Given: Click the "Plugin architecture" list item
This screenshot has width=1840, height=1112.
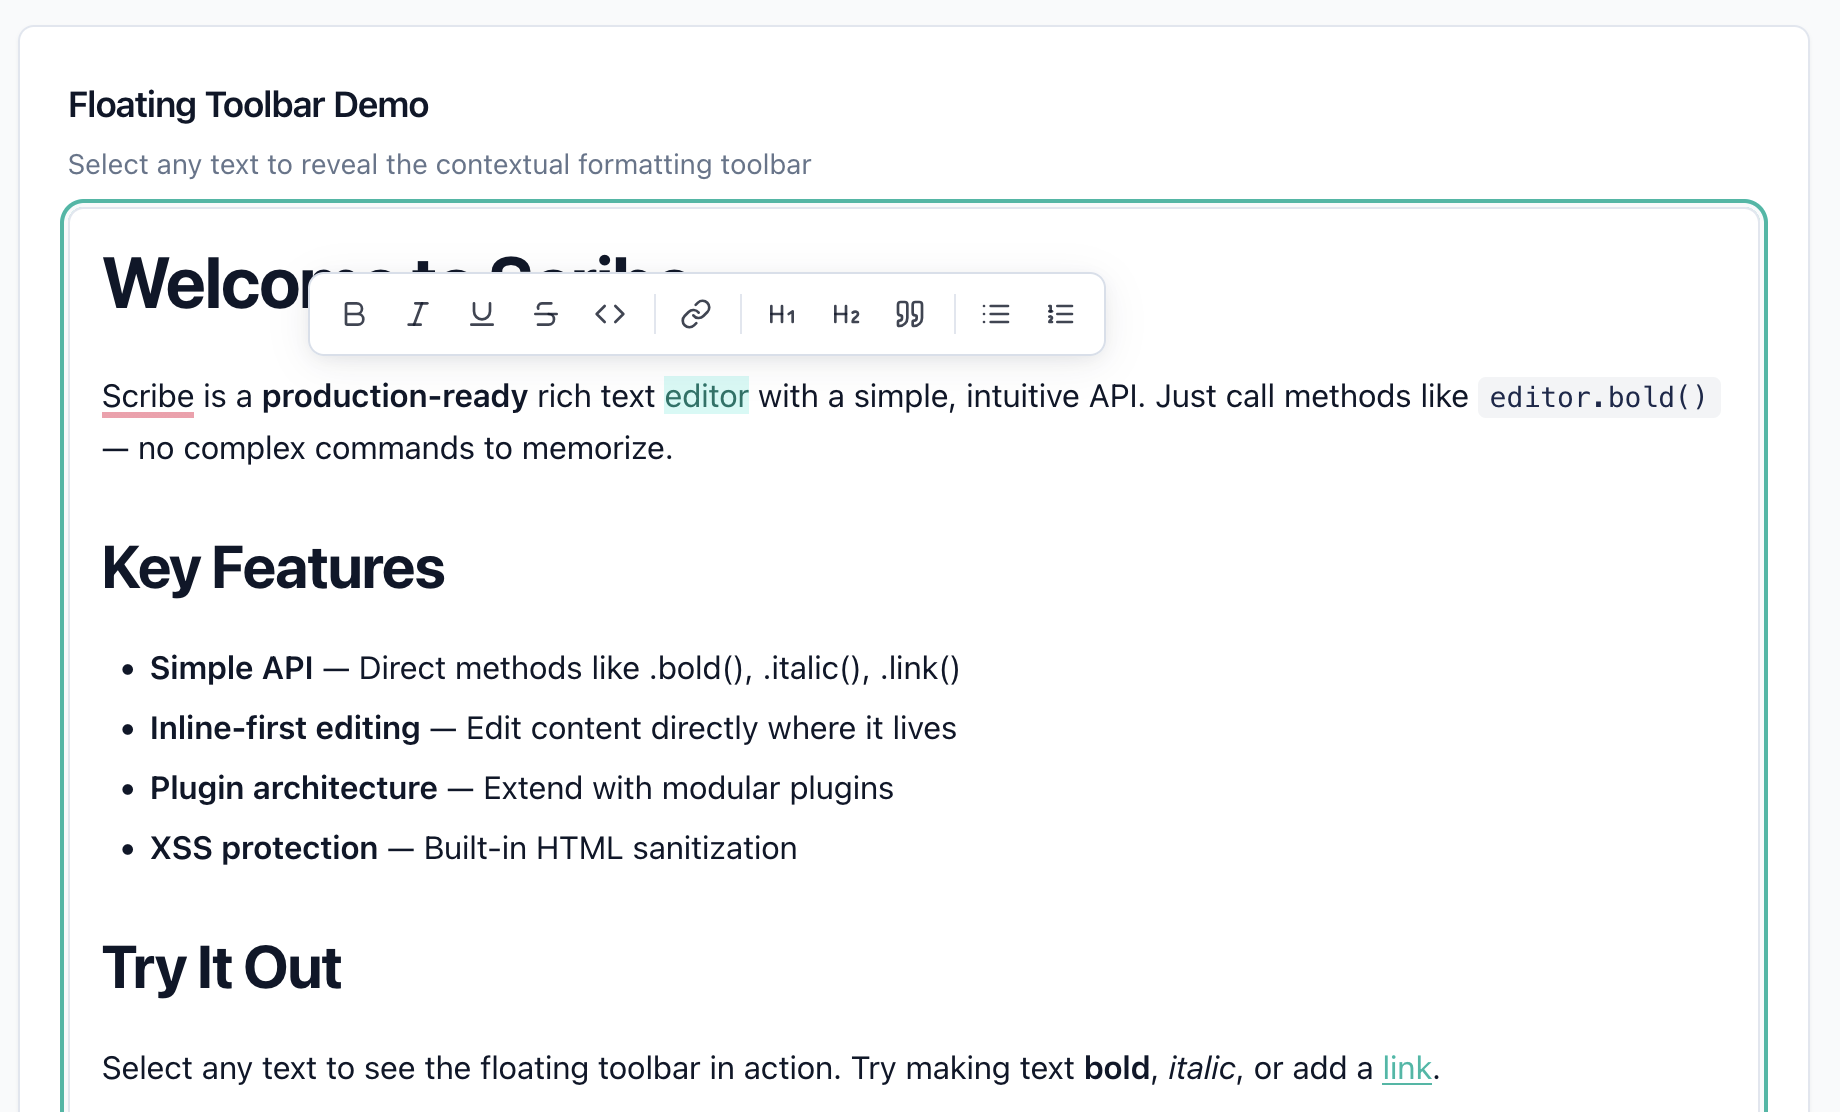Looking at the screenshot, I should click(x=294, y=788).
